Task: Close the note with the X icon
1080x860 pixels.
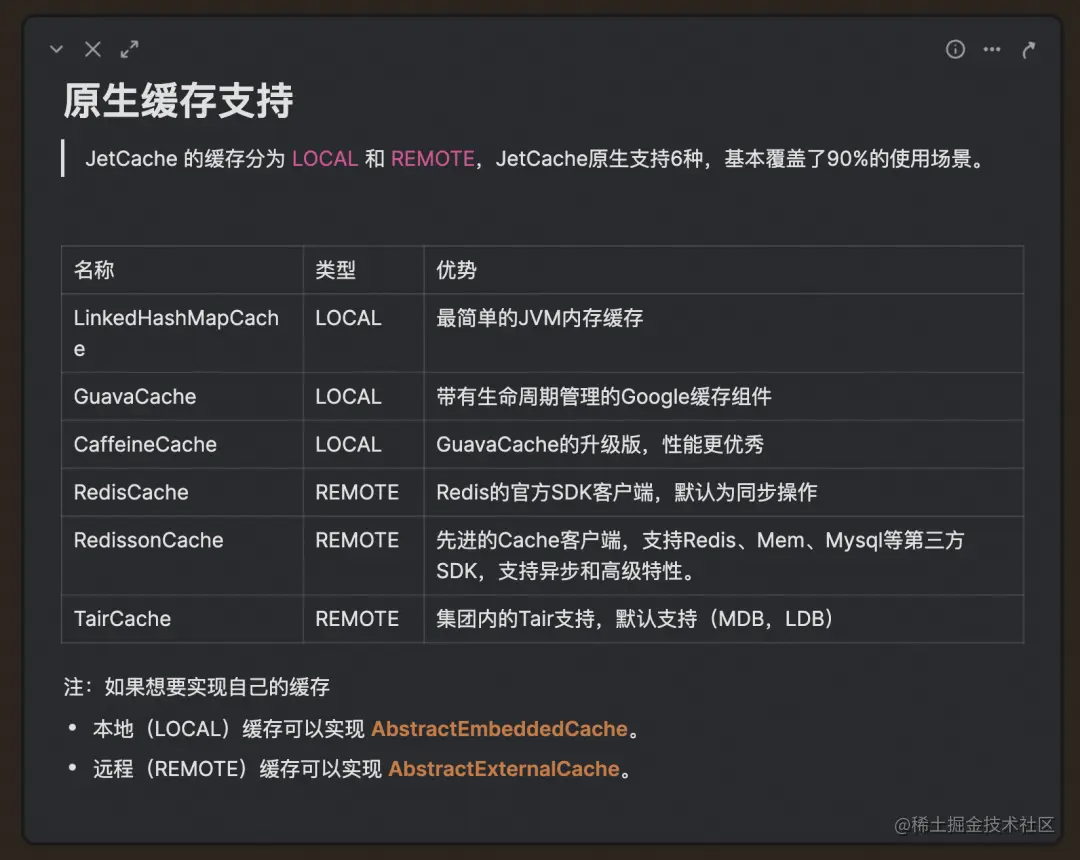Action: point(93,50)
